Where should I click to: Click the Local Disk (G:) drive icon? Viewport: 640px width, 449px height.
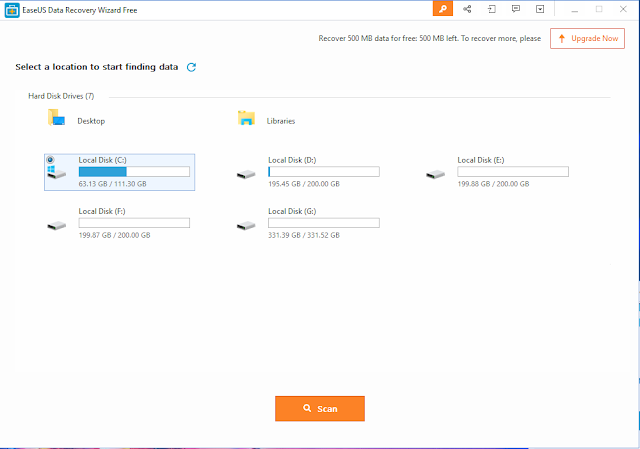(246, 226)
